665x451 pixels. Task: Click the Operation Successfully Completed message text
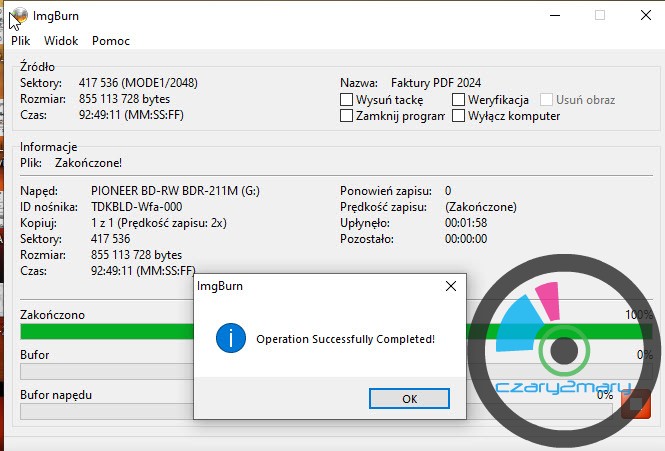(346, 339)
